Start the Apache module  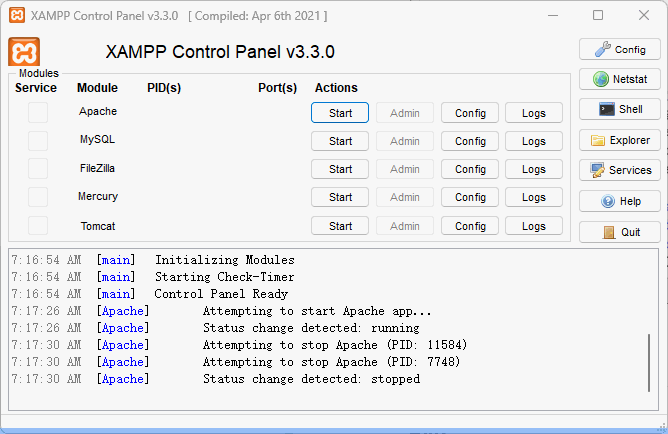pos(340,113)
